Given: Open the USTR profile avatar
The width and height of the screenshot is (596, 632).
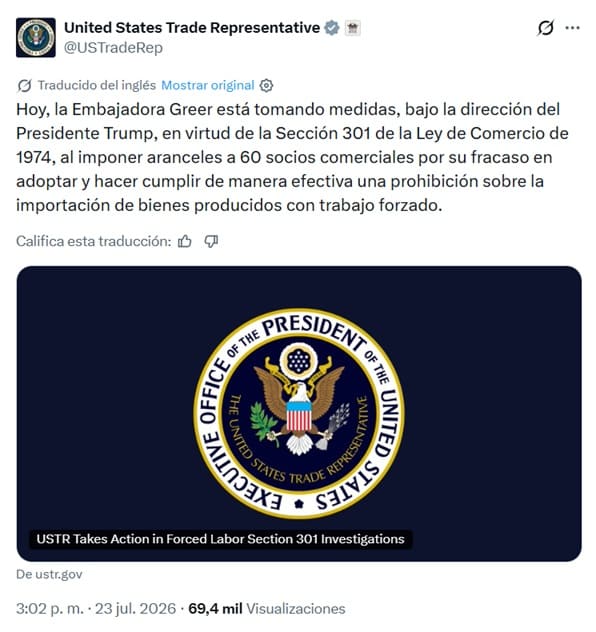Looking at the screenshot, I should [x=36, y=37].
